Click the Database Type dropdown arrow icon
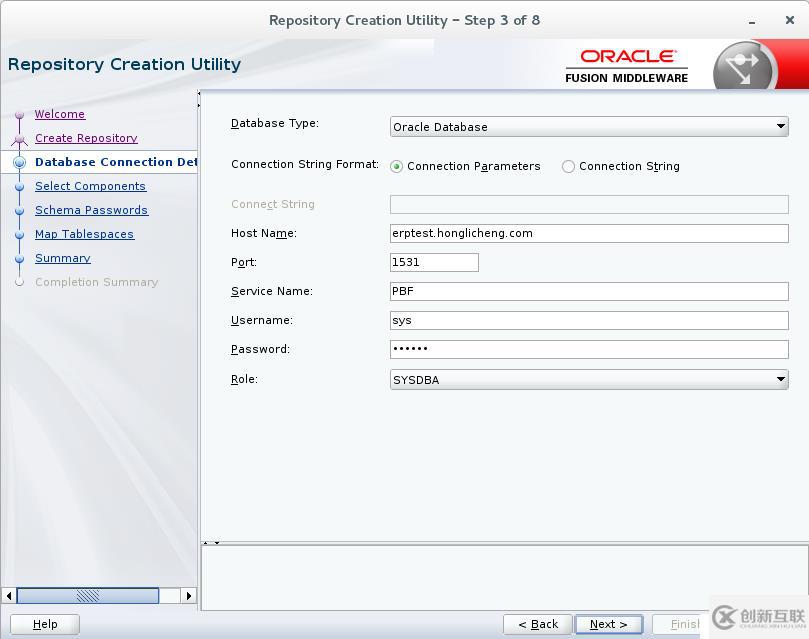809x639 pixels. coord(780,126)
